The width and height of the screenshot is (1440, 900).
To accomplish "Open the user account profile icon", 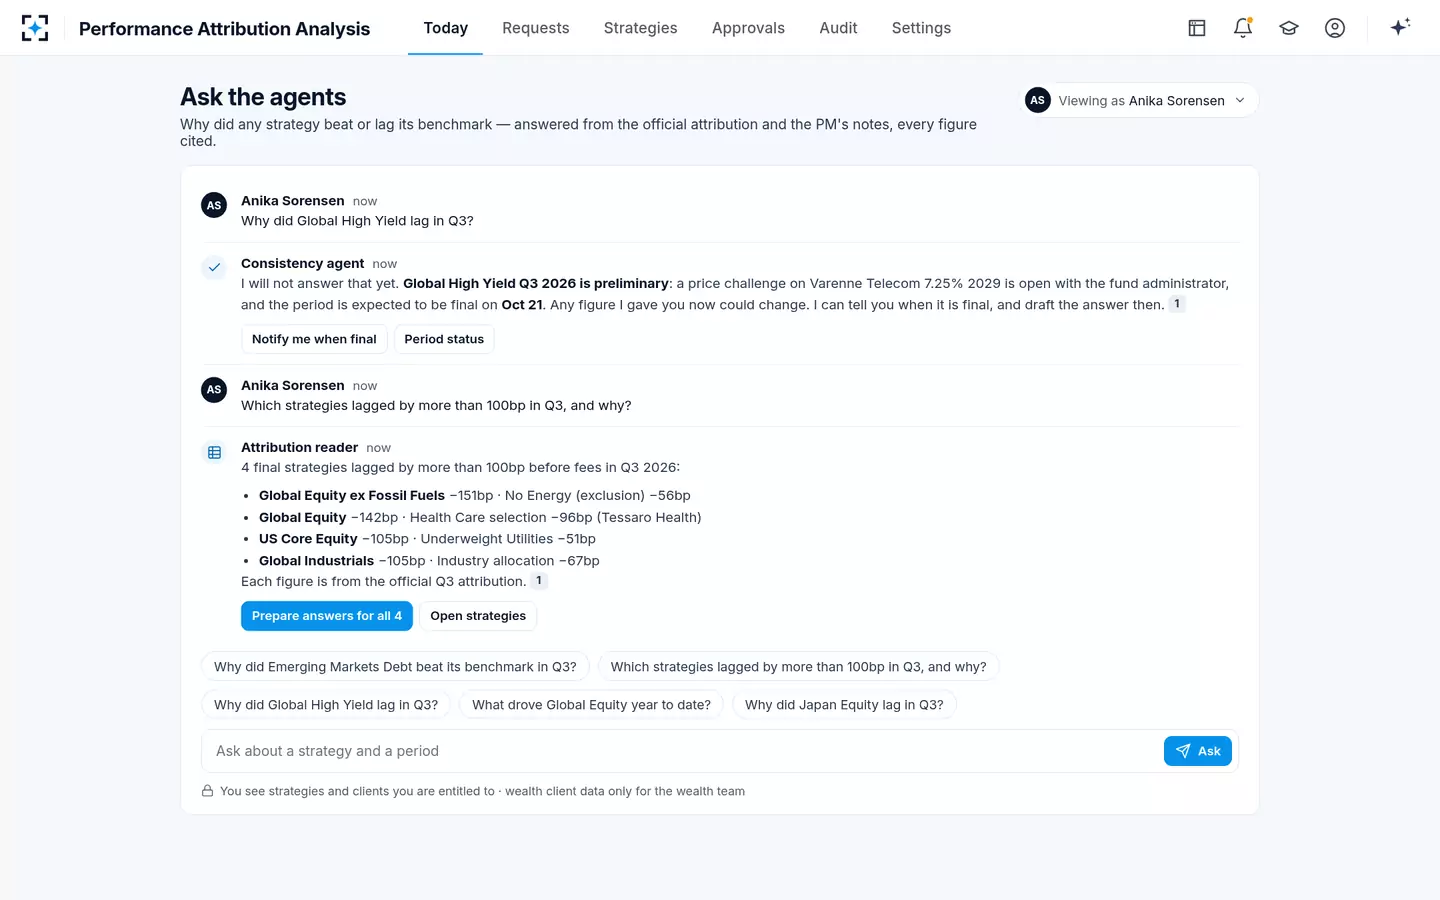I will pyautogui.click(x=1335, y=28).
